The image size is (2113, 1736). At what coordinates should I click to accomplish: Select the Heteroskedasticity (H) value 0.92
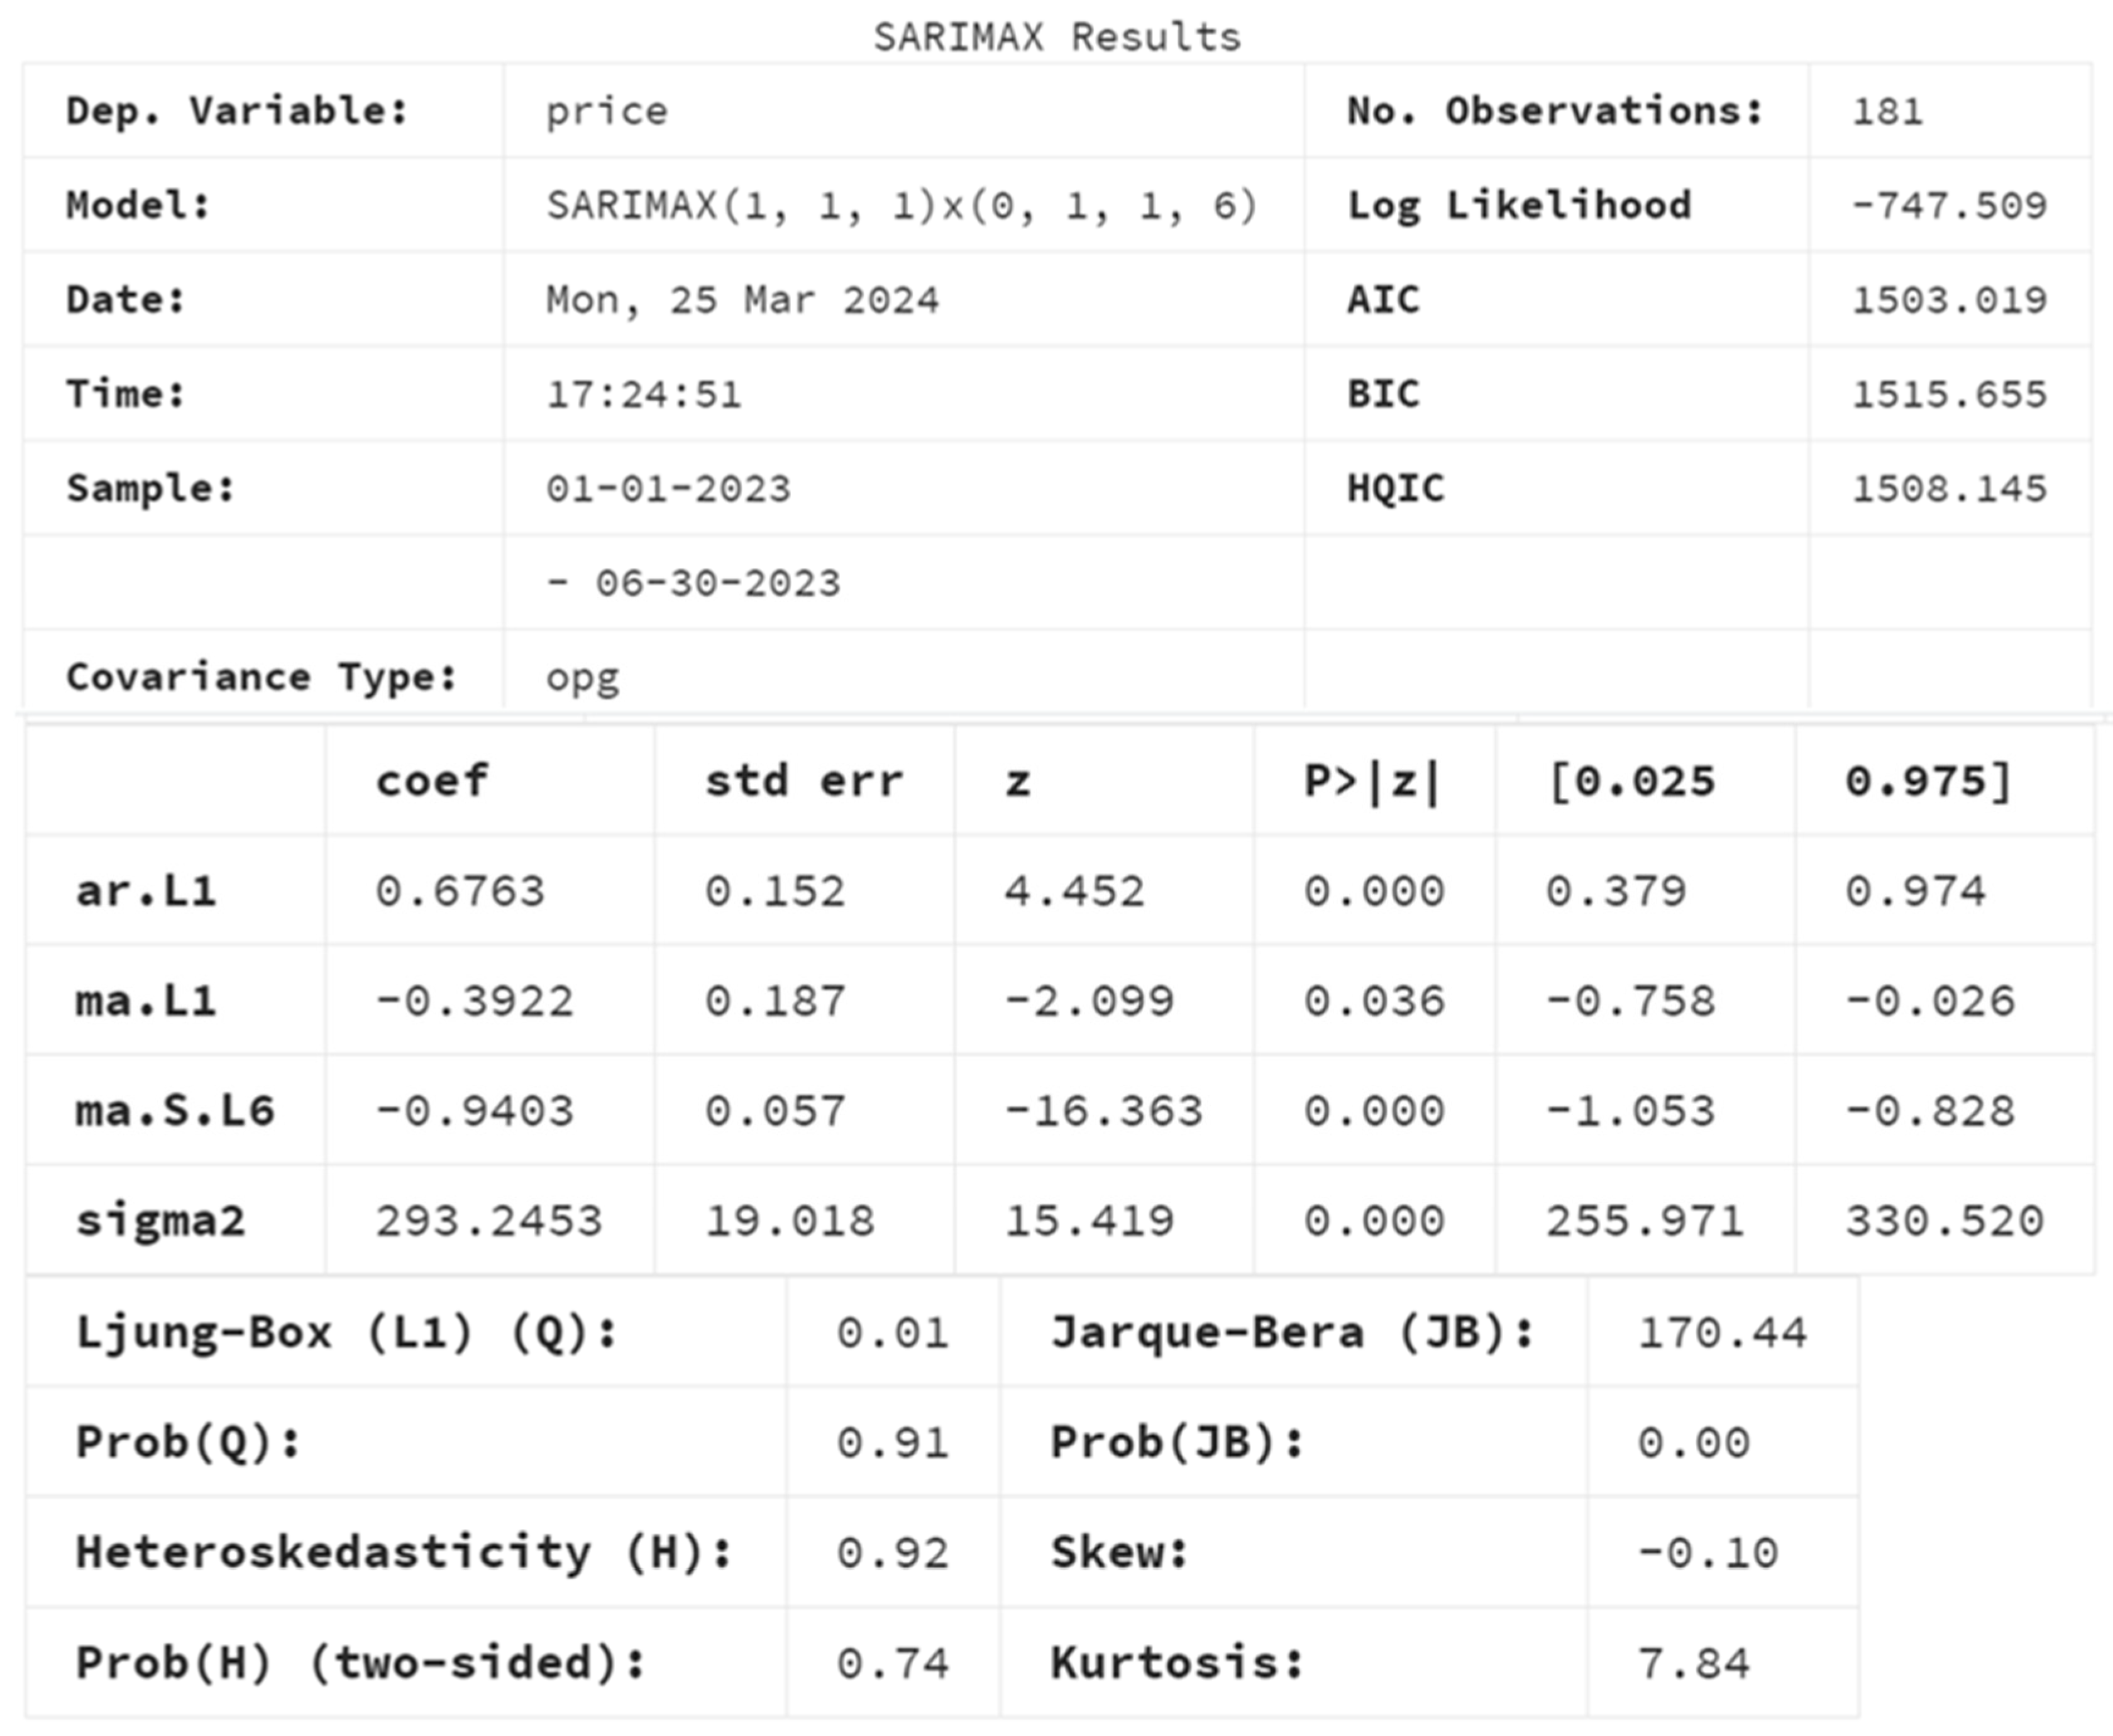coord(892,1553)
